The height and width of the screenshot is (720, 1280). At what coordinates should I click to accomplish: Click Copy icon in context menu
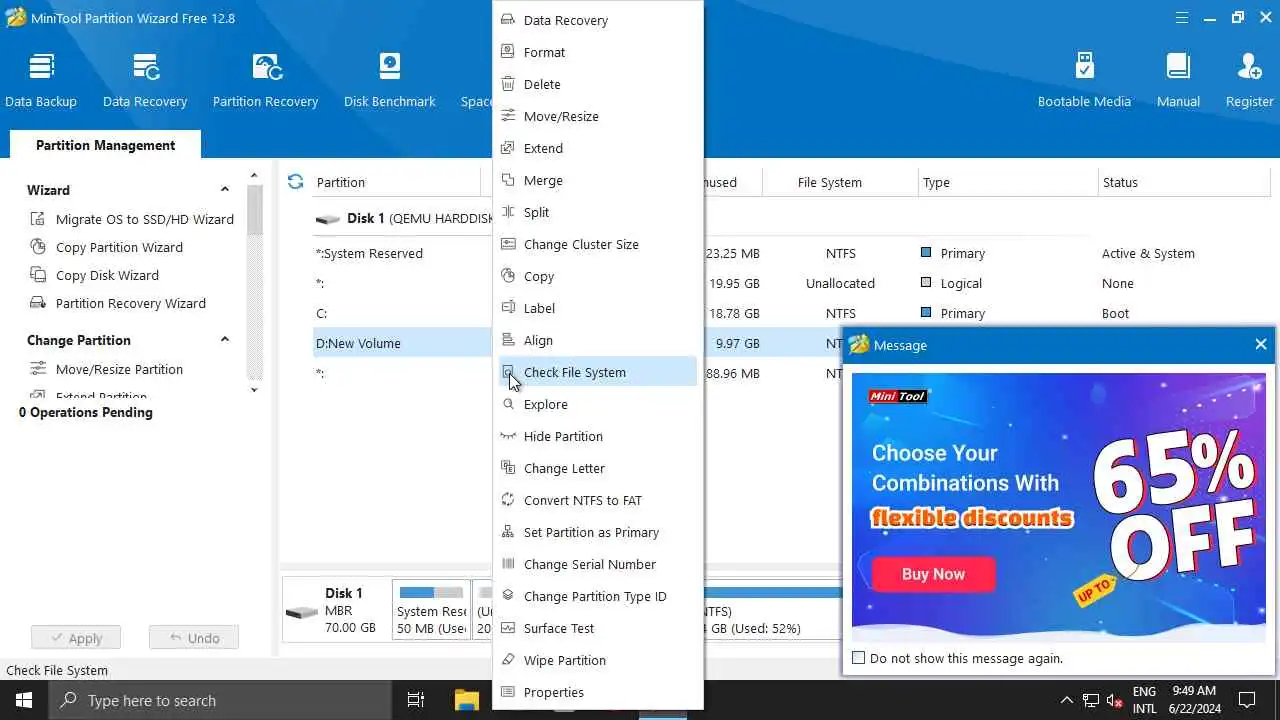[508, 276]
